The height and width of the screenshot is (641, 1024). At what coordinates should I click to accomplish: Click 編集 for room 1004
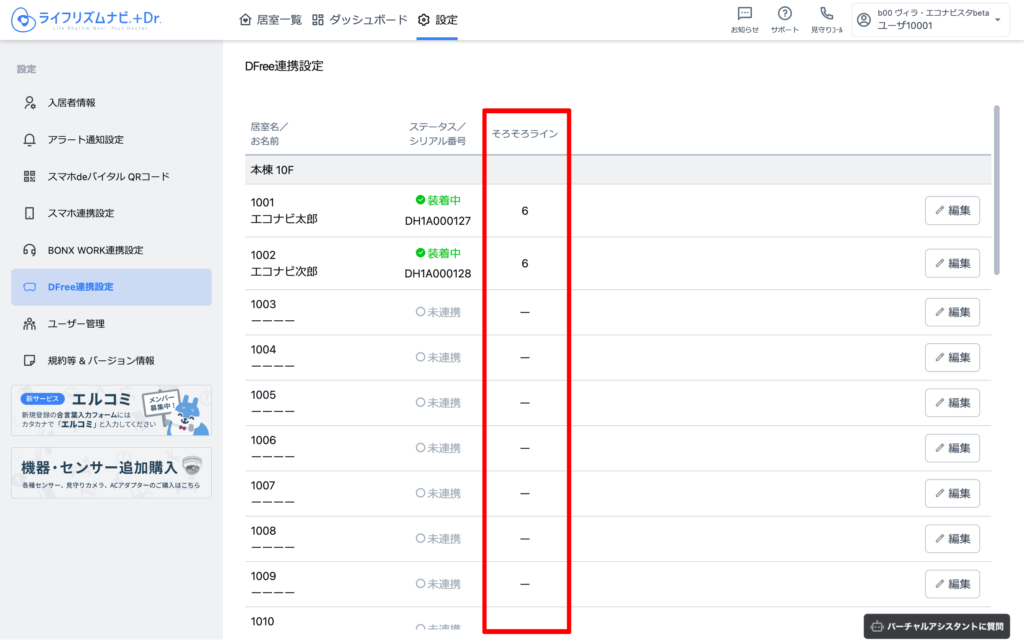click(952, 357)
